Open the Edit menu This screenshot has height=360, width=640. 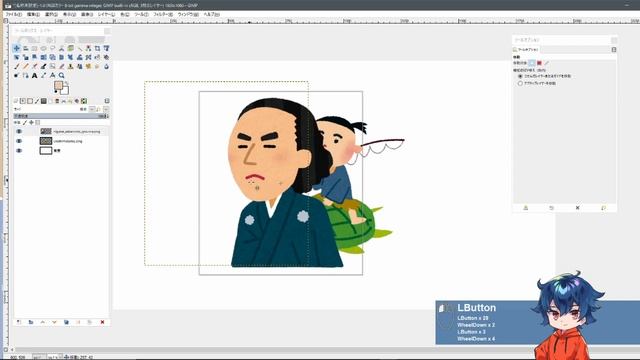[33, 14]
